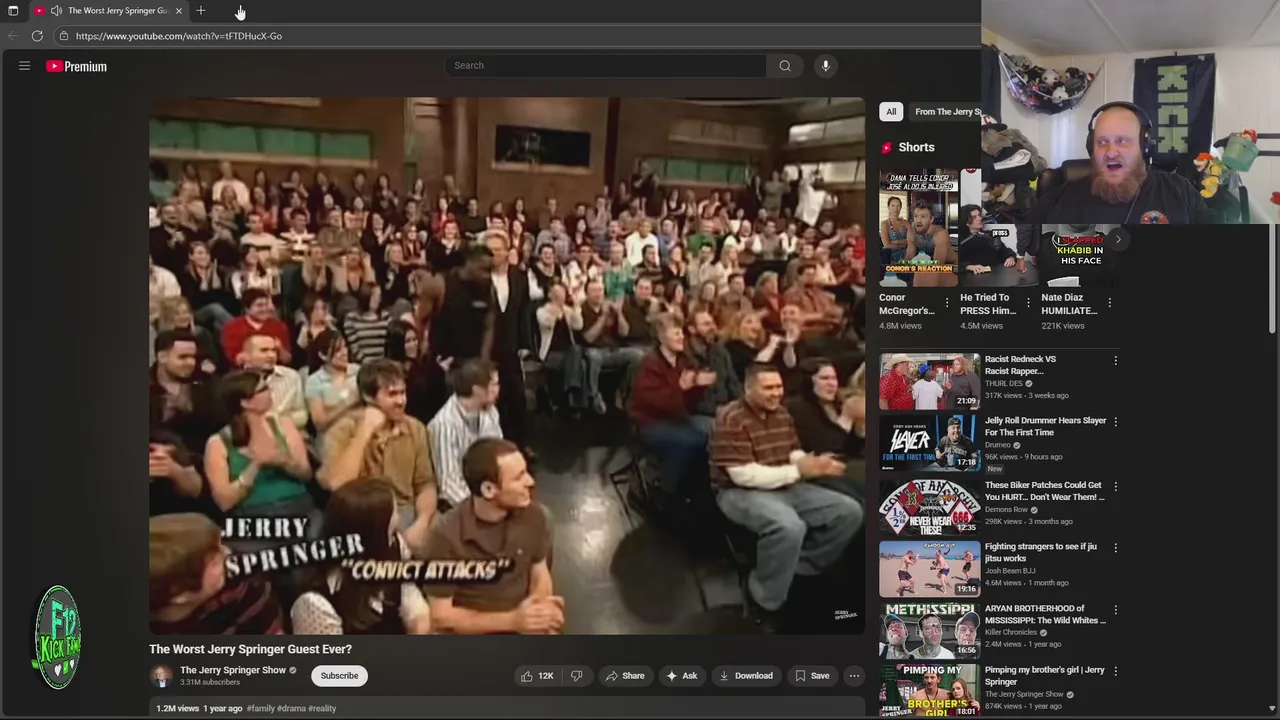Image resolution: width=1280 pixels, height=720 pixels.
Task: Open Jelly Roll Drummer Hears Slayer video thumbnail
Action: pyautogui.click(x=930, y=443)
